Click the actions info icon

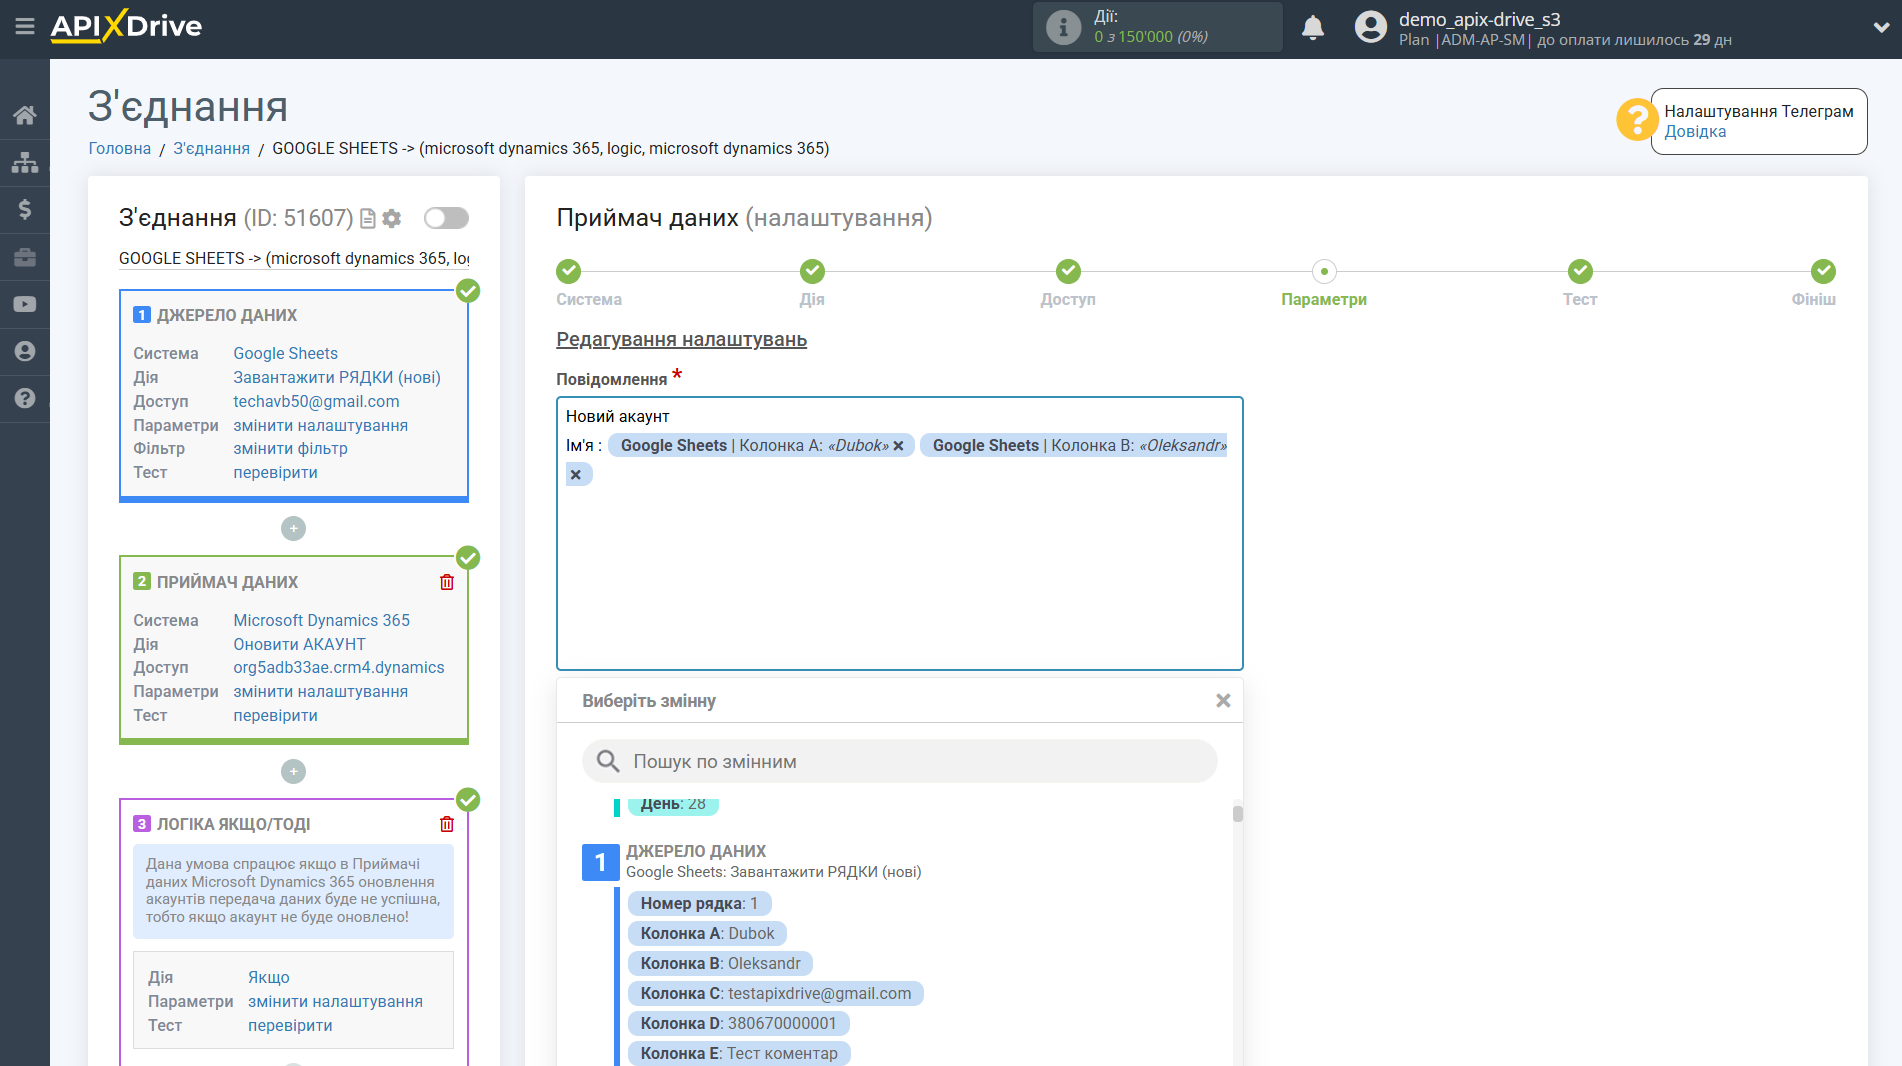click(1063, 27)
